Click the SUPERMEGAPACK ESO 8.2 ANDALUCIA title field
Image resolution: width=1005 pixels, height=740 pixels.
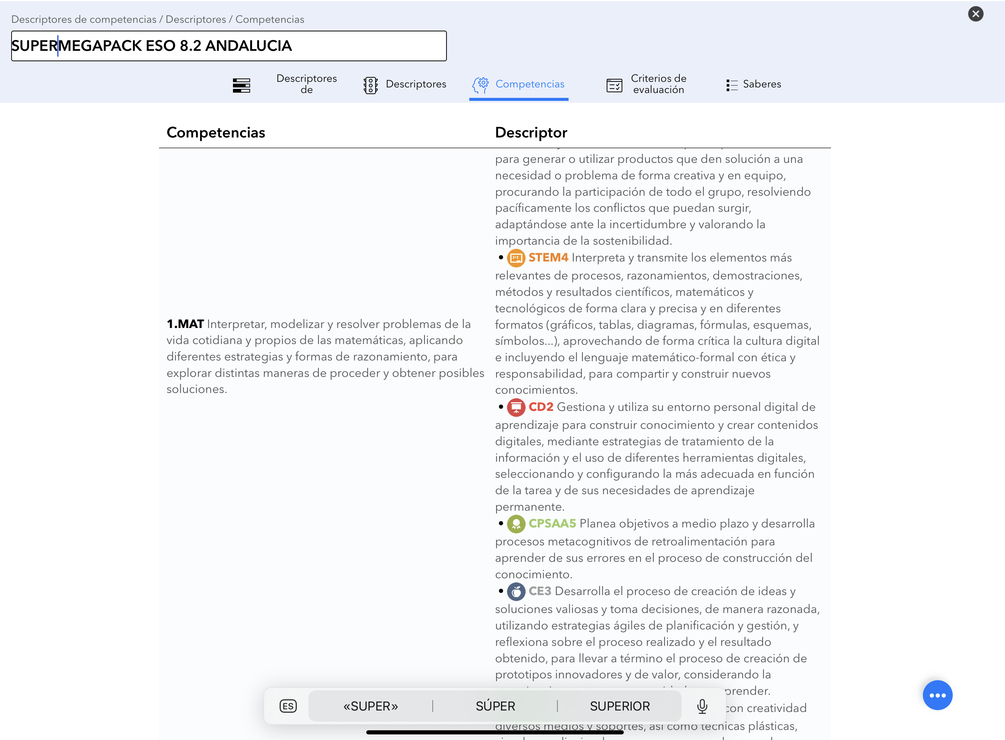pos(229,46)
